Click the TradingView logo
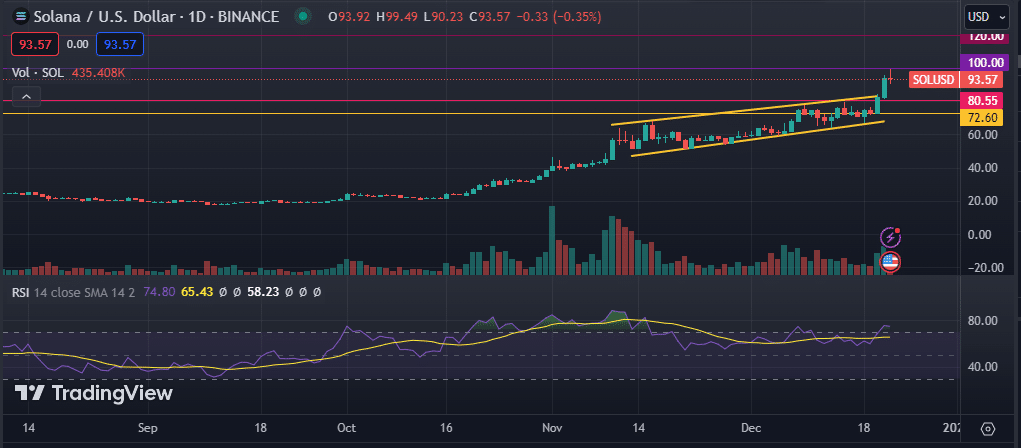Image resolution: width=1021 pixels, height=448 pixels. (x=94, y=393)
